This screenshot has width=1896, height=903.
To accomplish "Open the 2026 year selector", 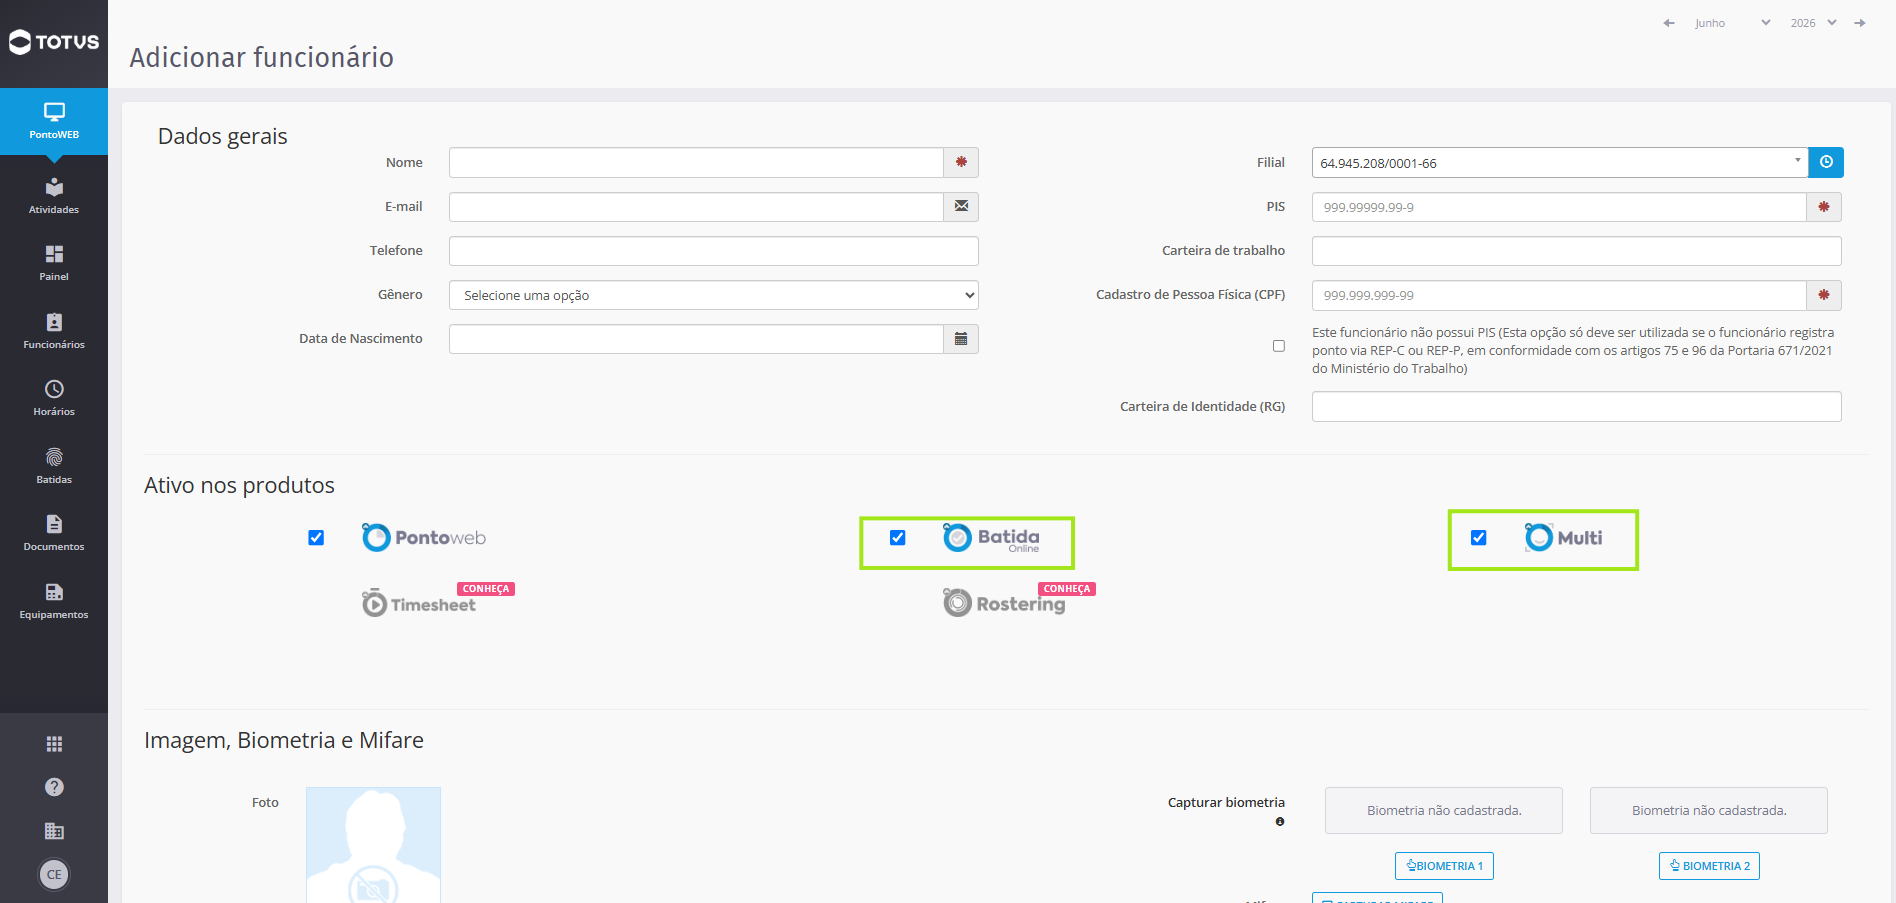I will [x=1813, y=23].
